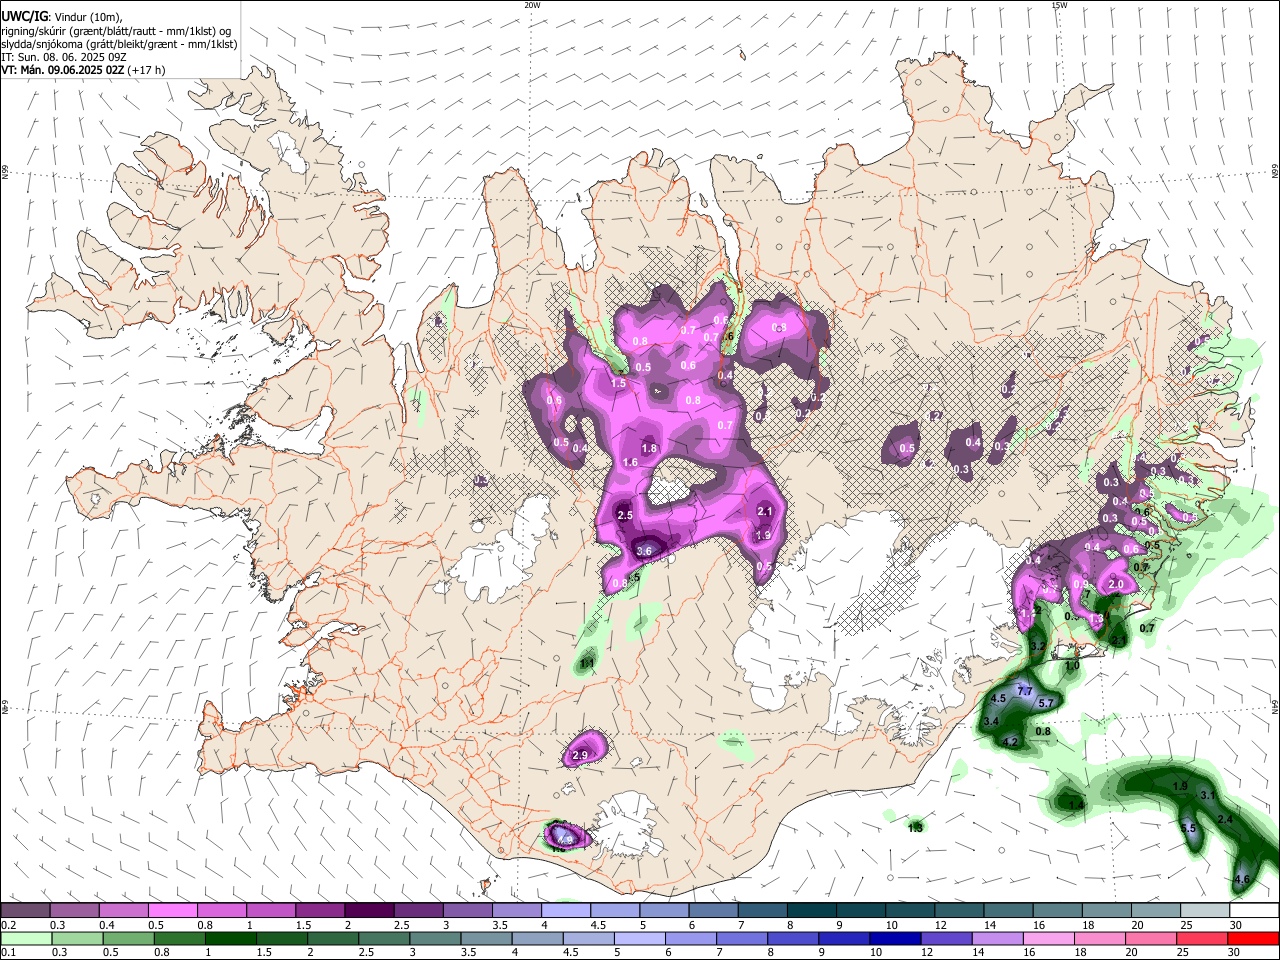The image size is (1280, 960).
Task: Click the pink 16 swatch in lower rain legend
Action: point(1049,938)
